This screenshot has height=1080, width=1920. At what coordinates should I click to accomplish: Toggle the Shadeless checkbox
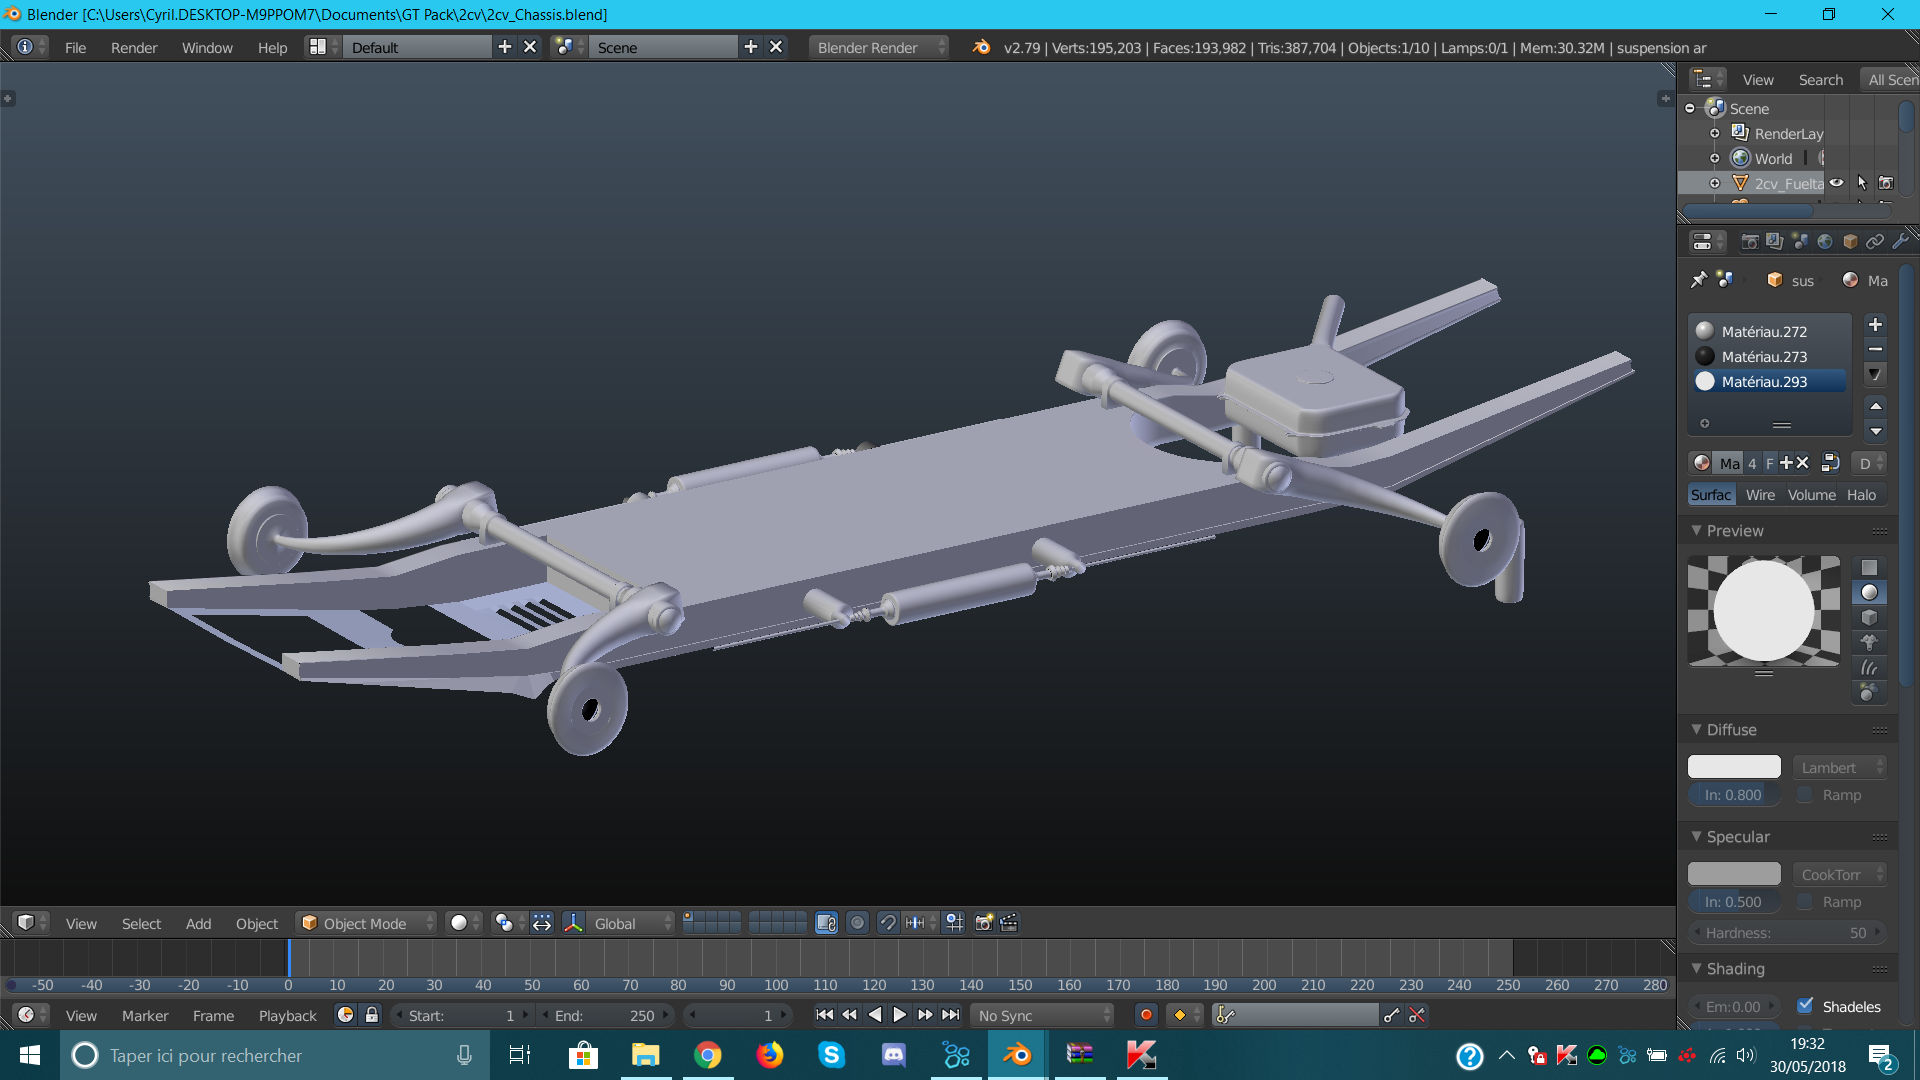(x=1805, y=1006)
